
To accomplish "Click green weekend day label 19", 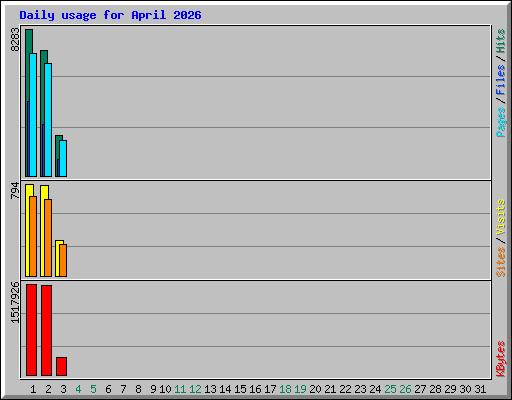I will [x=300, y=389].
